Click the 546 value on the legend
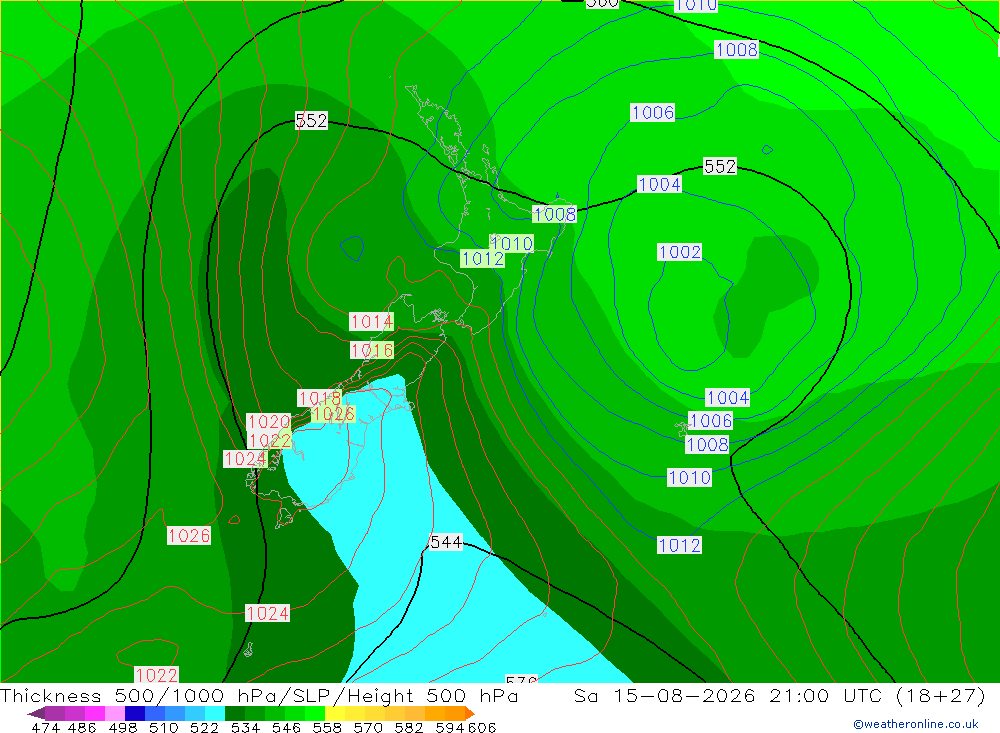This screenshot has height=733, width=1000. [286, 727]
